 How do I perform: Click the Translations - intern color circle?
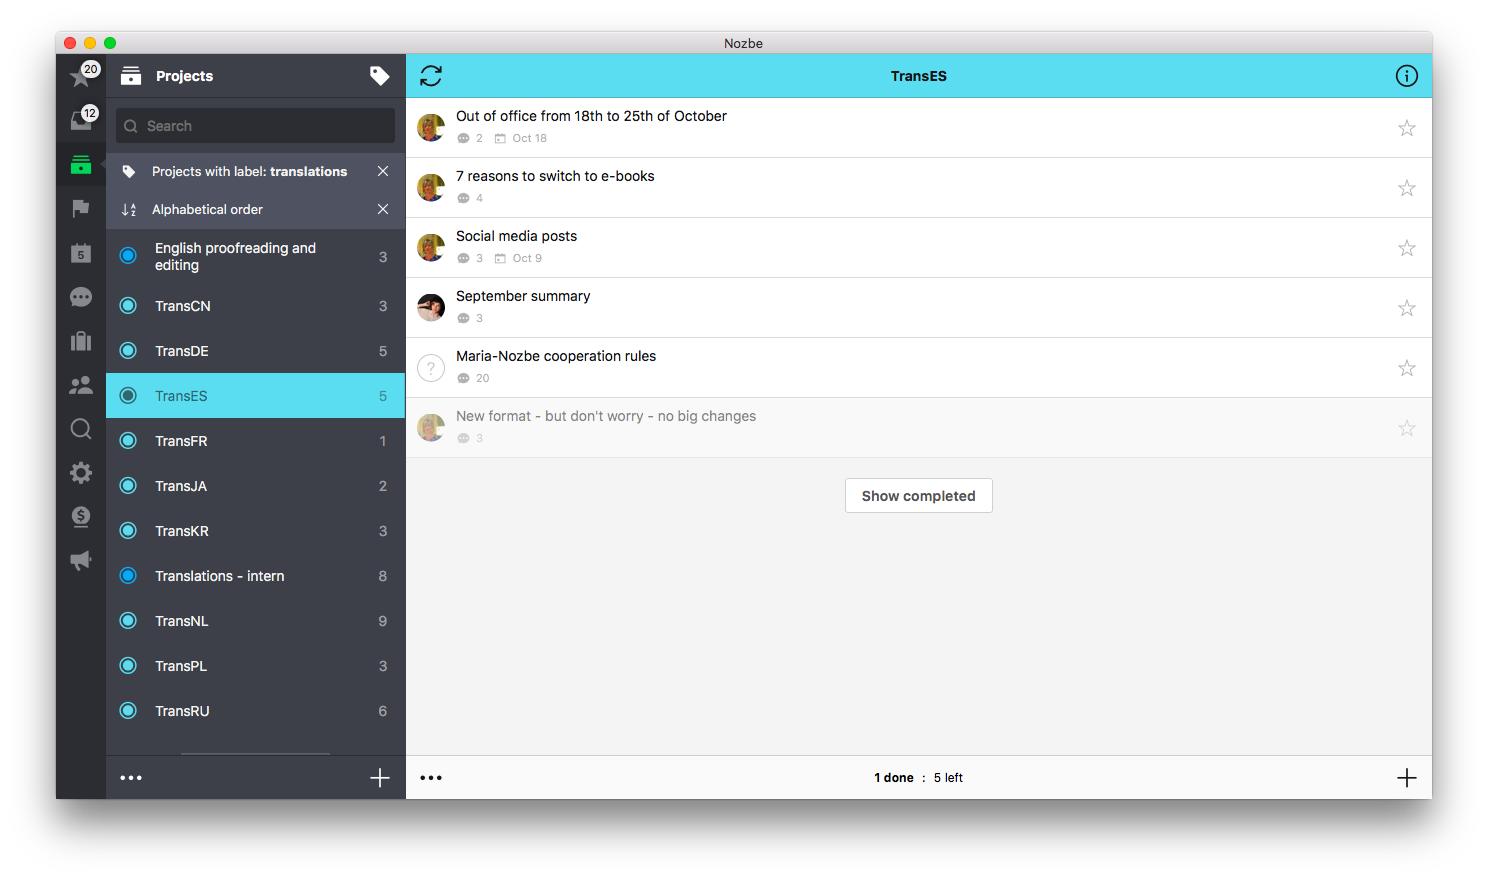pos(128,576)
